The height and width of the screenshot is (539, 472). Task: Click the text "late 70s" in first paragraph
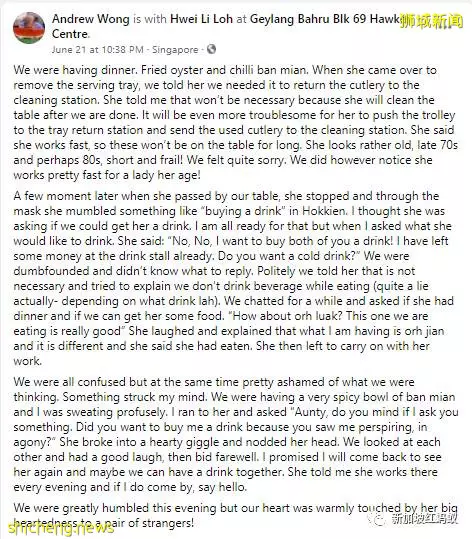pos(437,145)
